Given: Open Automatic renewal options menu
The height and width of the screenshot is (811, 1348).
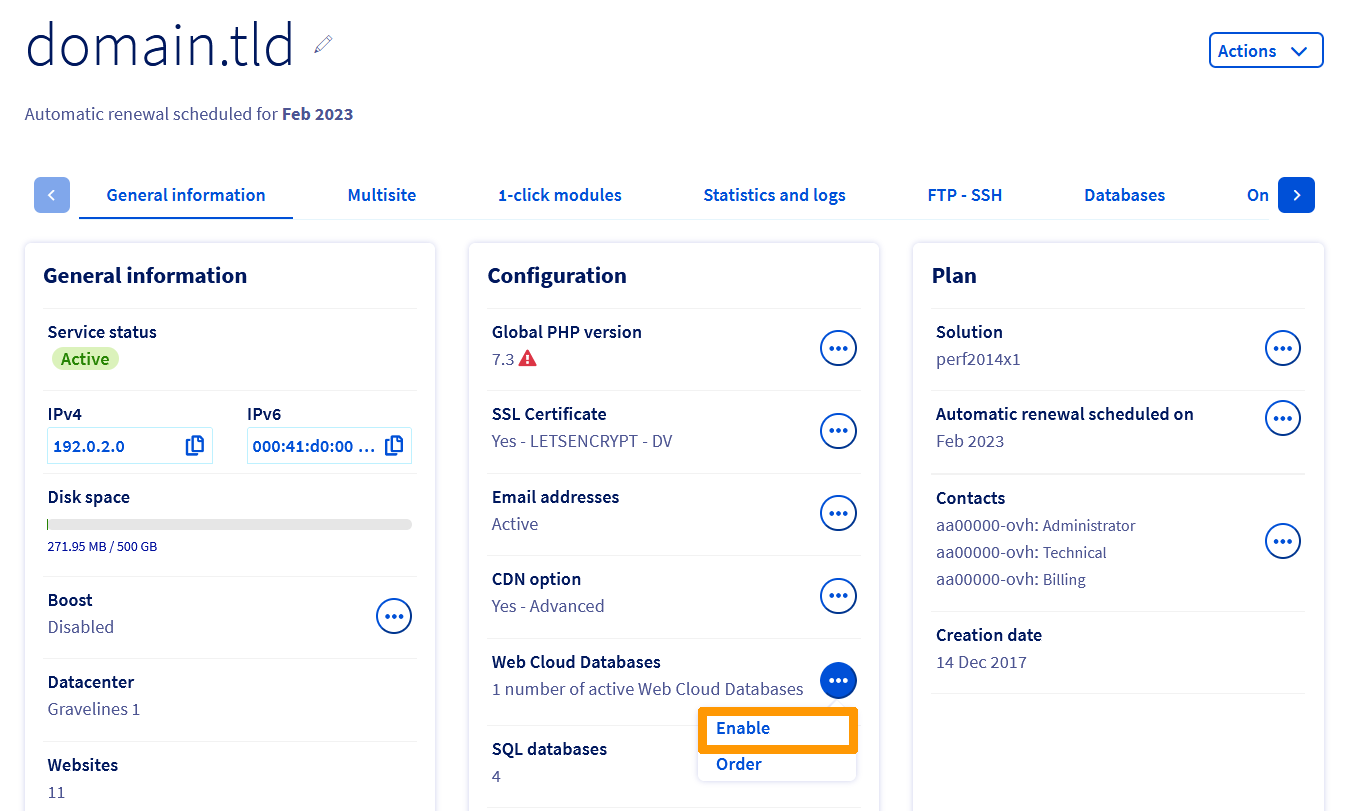Looking at the screenshot, I should coord(1282,418).
